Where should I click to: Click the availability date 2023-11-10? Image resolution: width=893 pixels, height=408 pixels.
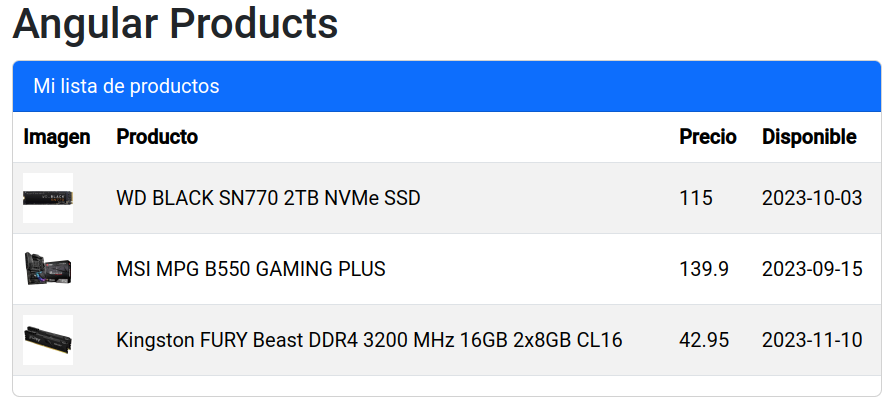pos(812,340)
